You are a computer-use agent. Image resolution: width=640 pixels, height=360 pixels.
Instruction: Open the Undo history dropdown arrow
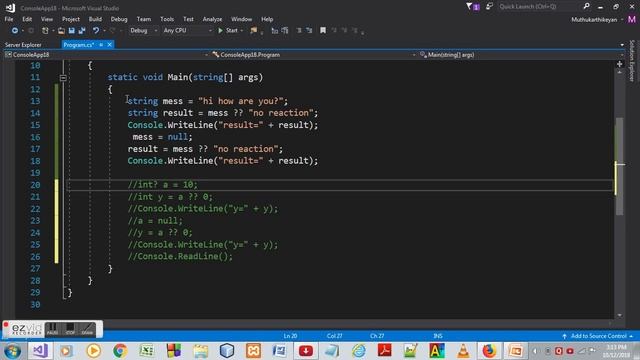click(x=104, y=31)
